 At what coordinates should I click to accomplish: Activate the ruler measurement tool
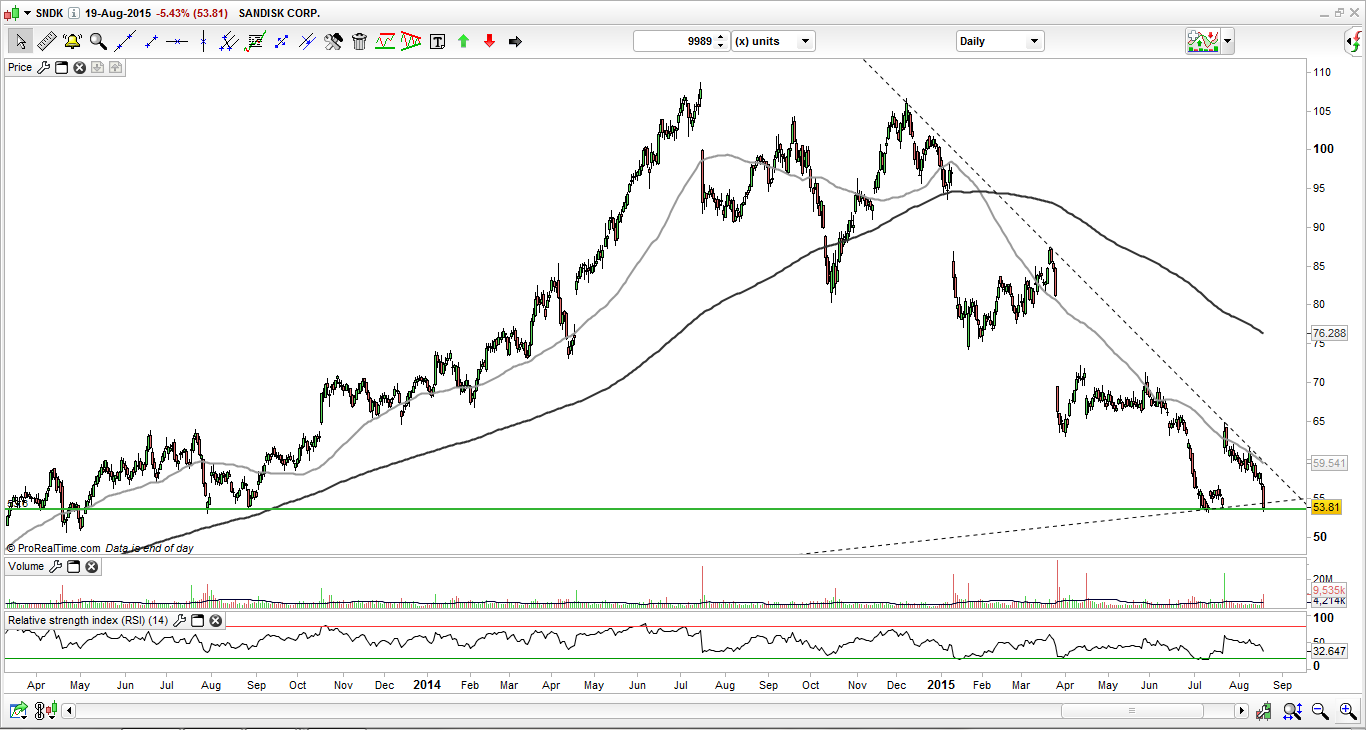click(46, 41)
